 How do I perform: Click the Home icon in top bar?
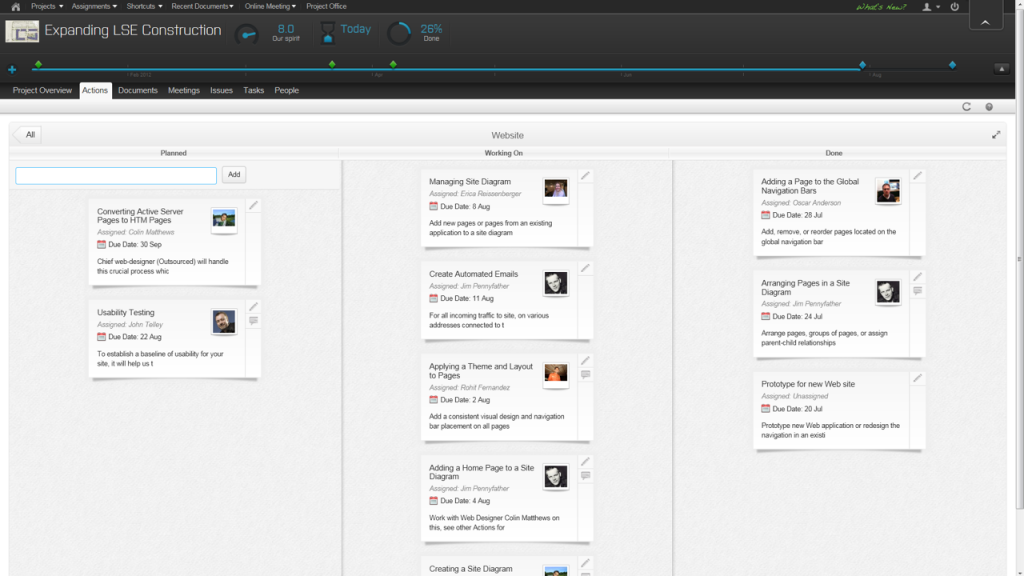[x=15, y=7]
